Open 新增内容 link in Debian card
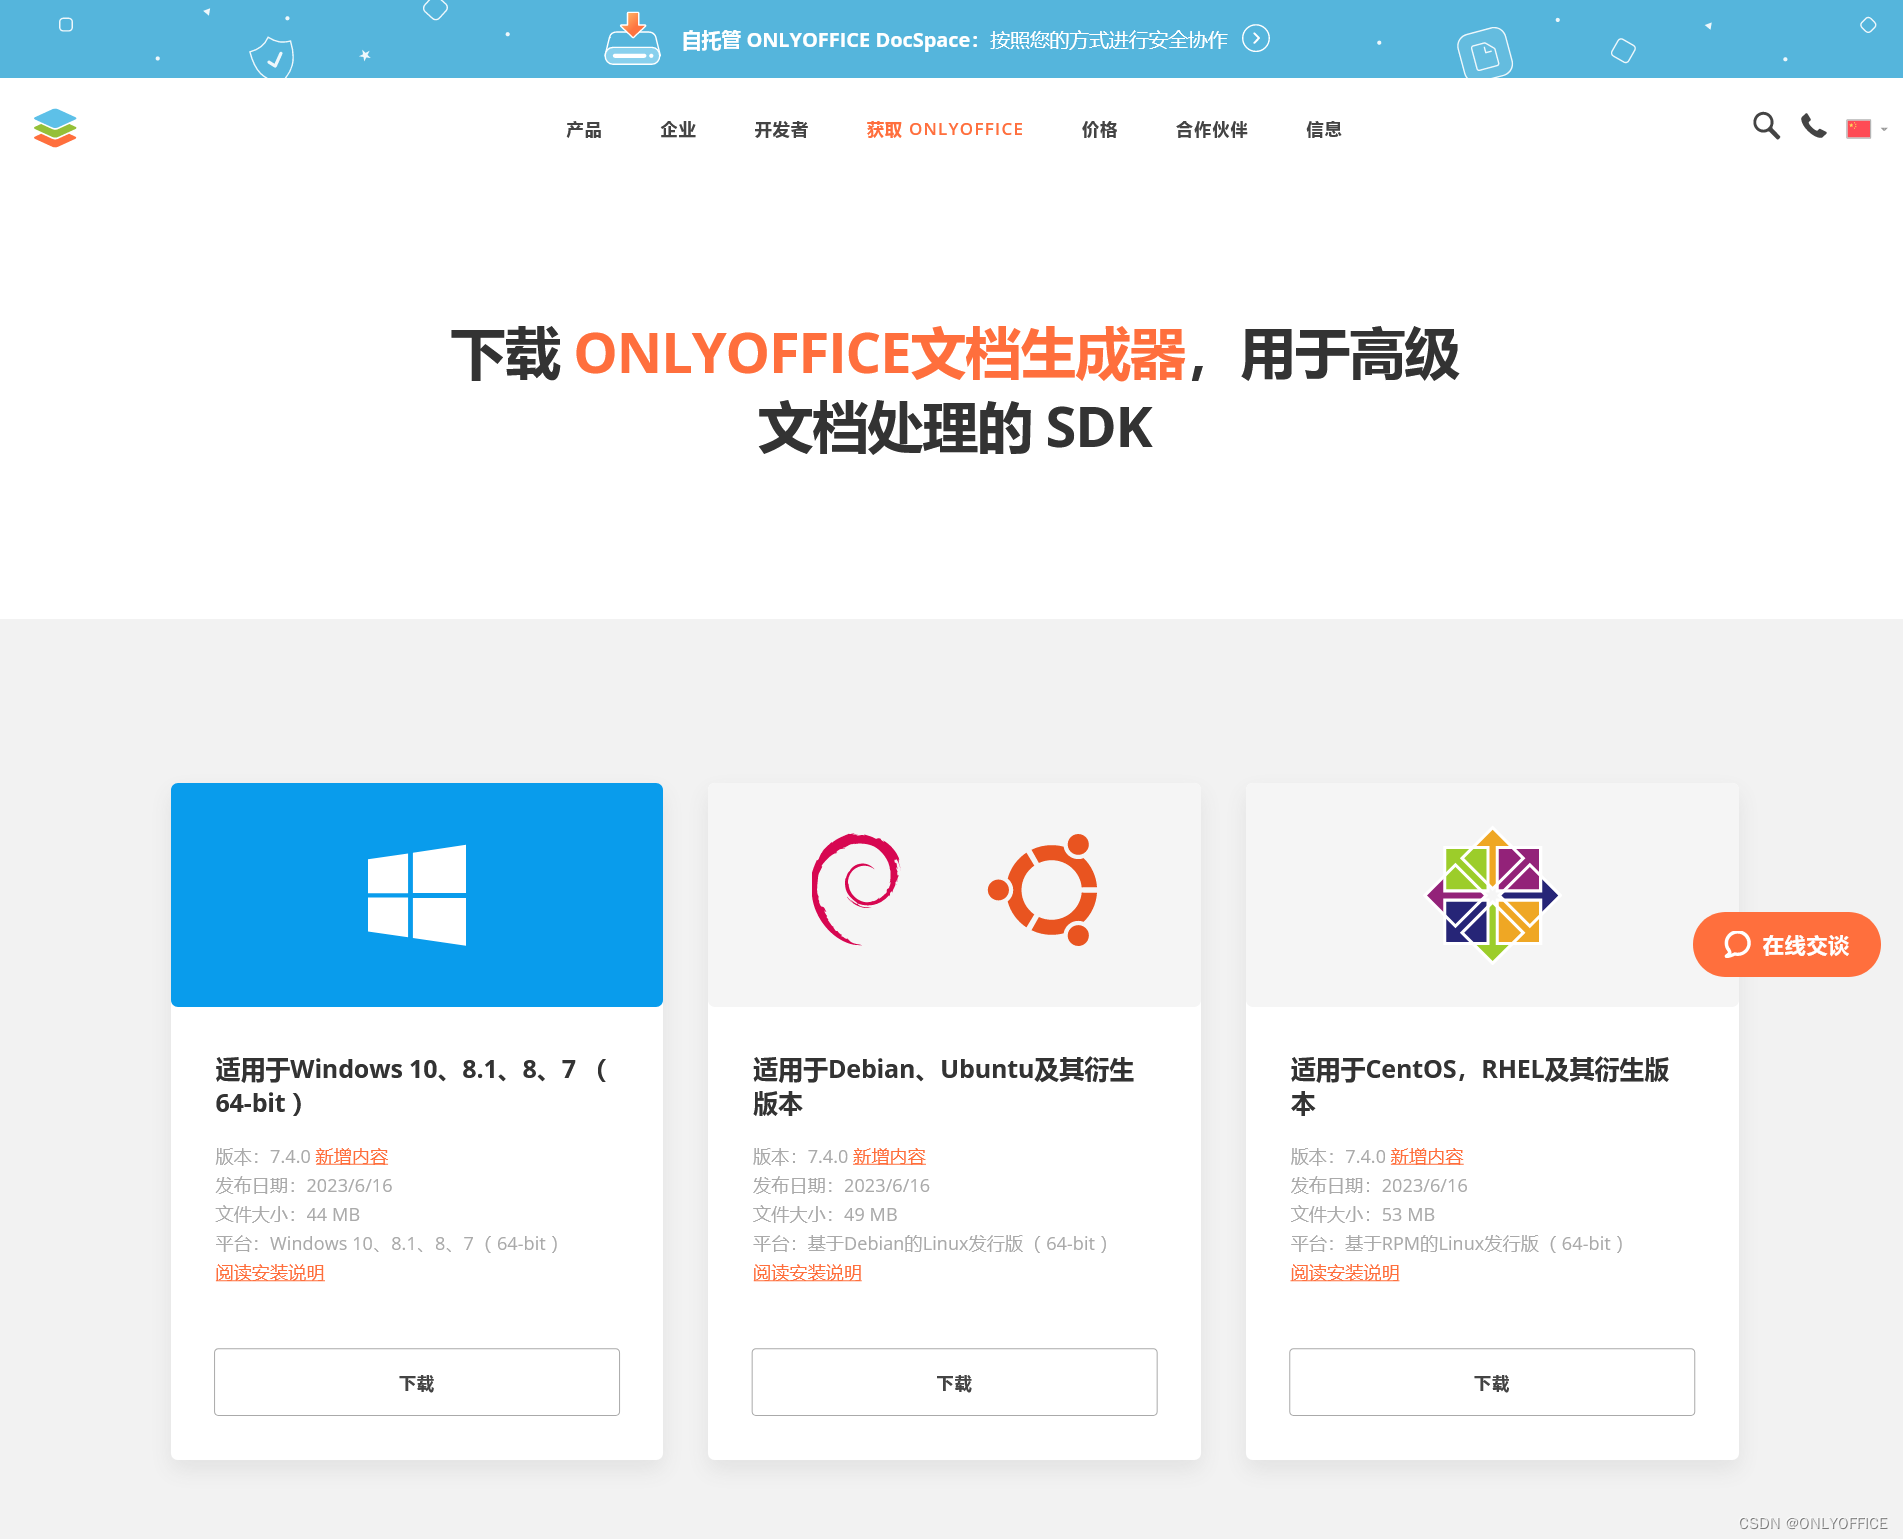This screenshot has height=1539, width=1903. pos(889,1156)
